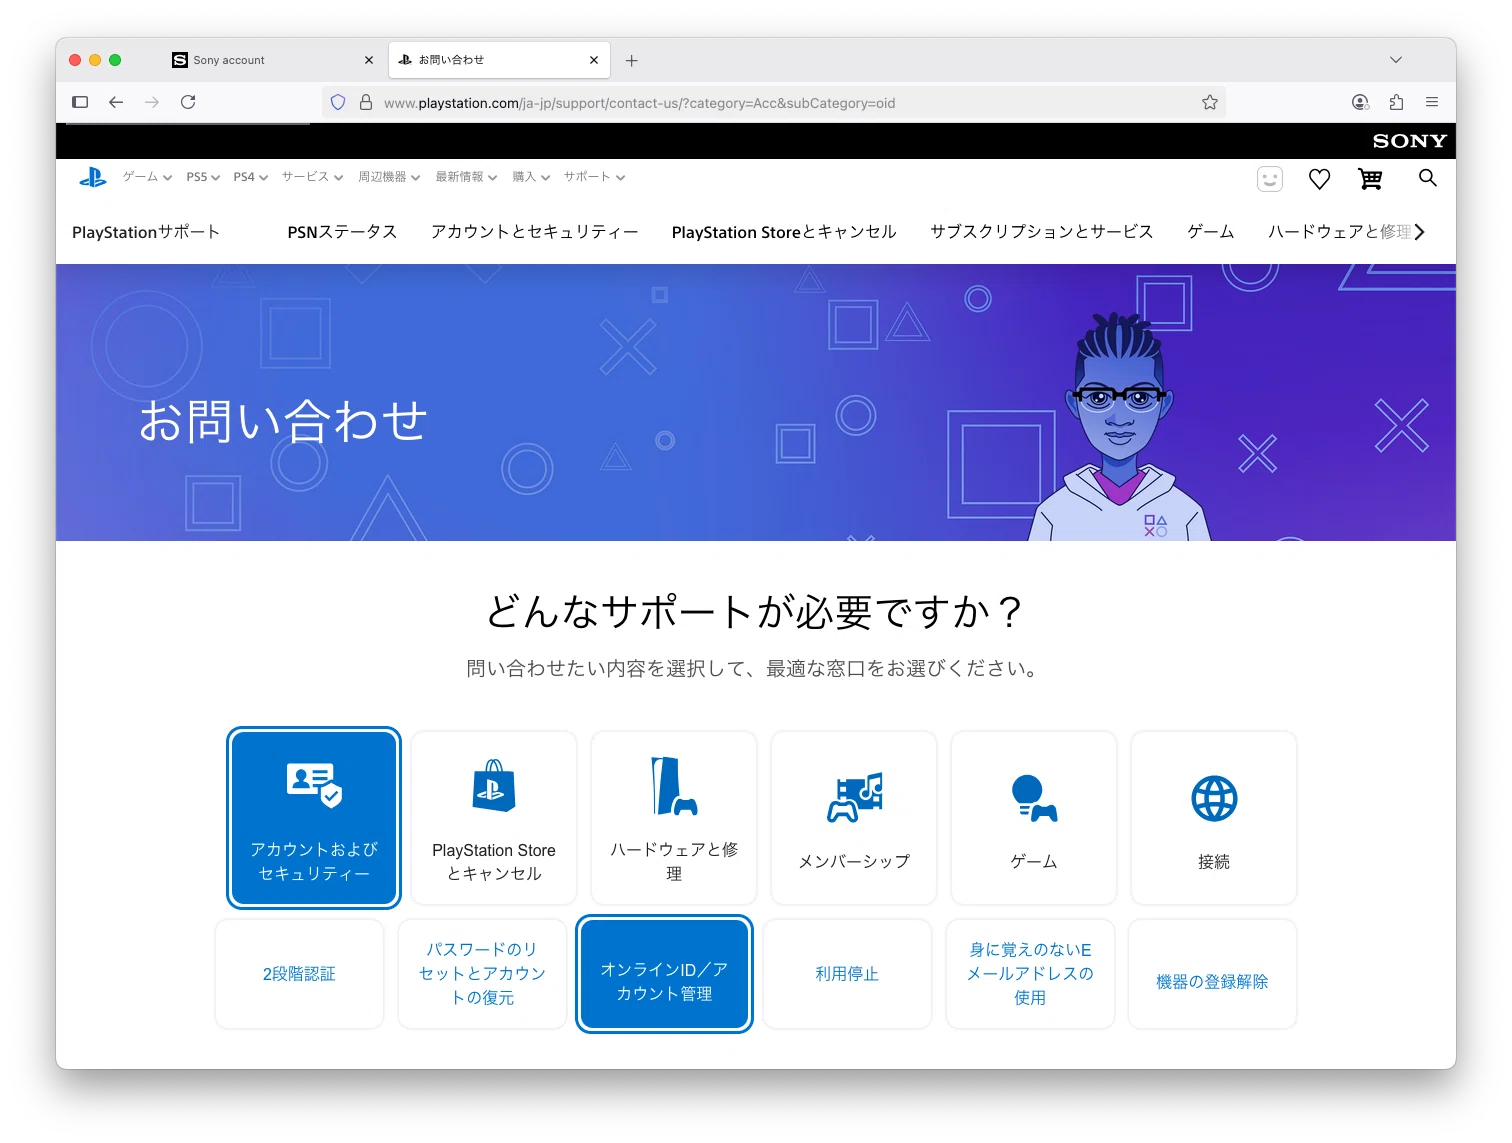Open the list all tabs chevron
1512x1143 pixels.
(1396, 60)
